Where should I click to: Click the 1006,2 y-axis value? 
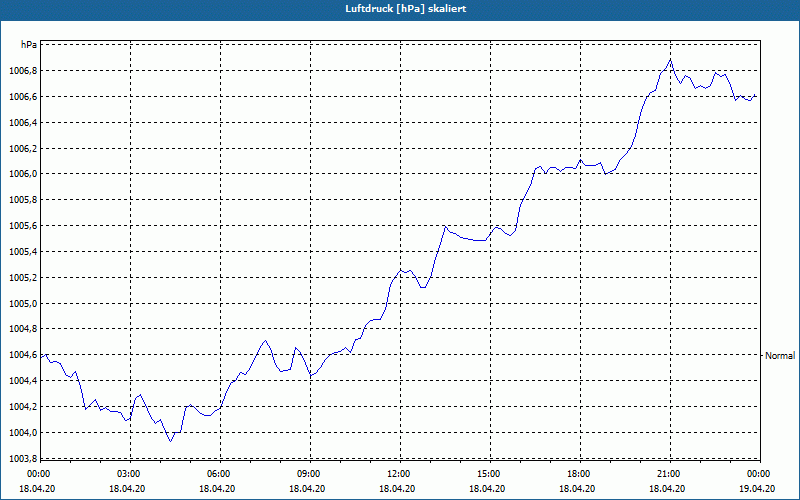coord(23,148)
